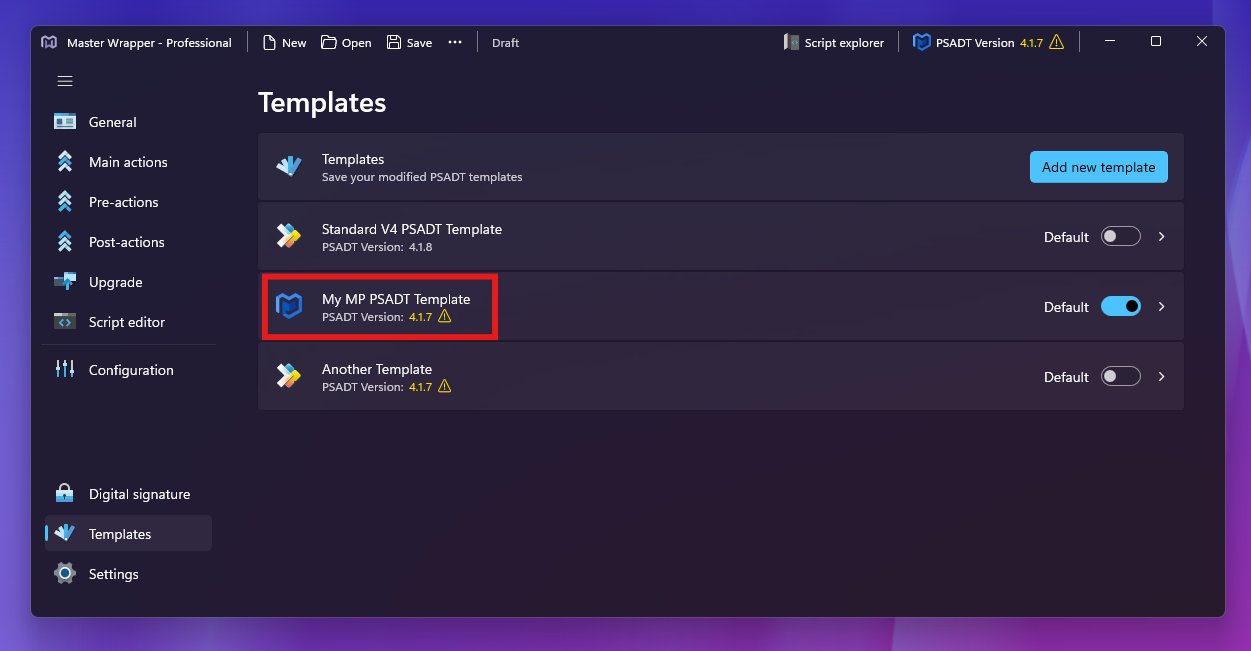Viewport: 1251px width, 651px height.
Task: Click the Add new template button
Action: point(1098,167)
